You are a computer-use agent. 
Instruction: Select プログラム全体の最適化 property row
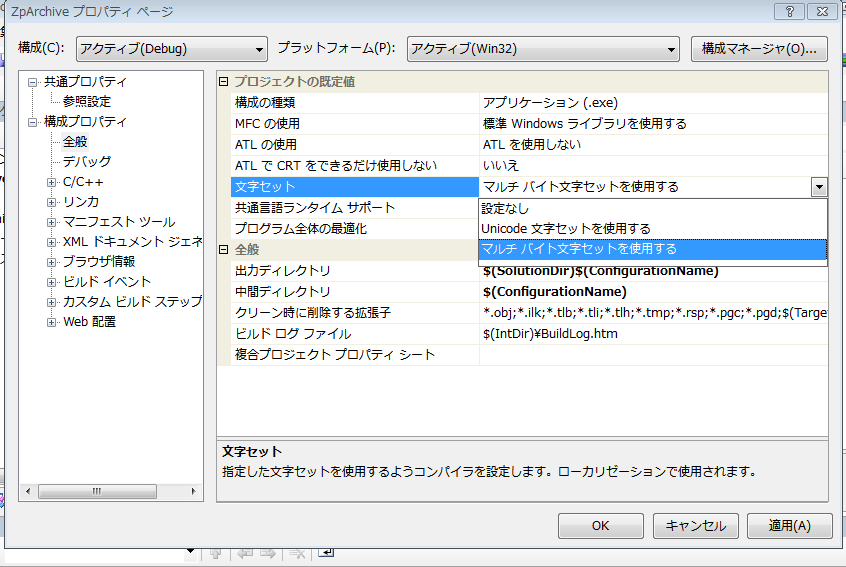pos(354,229)
